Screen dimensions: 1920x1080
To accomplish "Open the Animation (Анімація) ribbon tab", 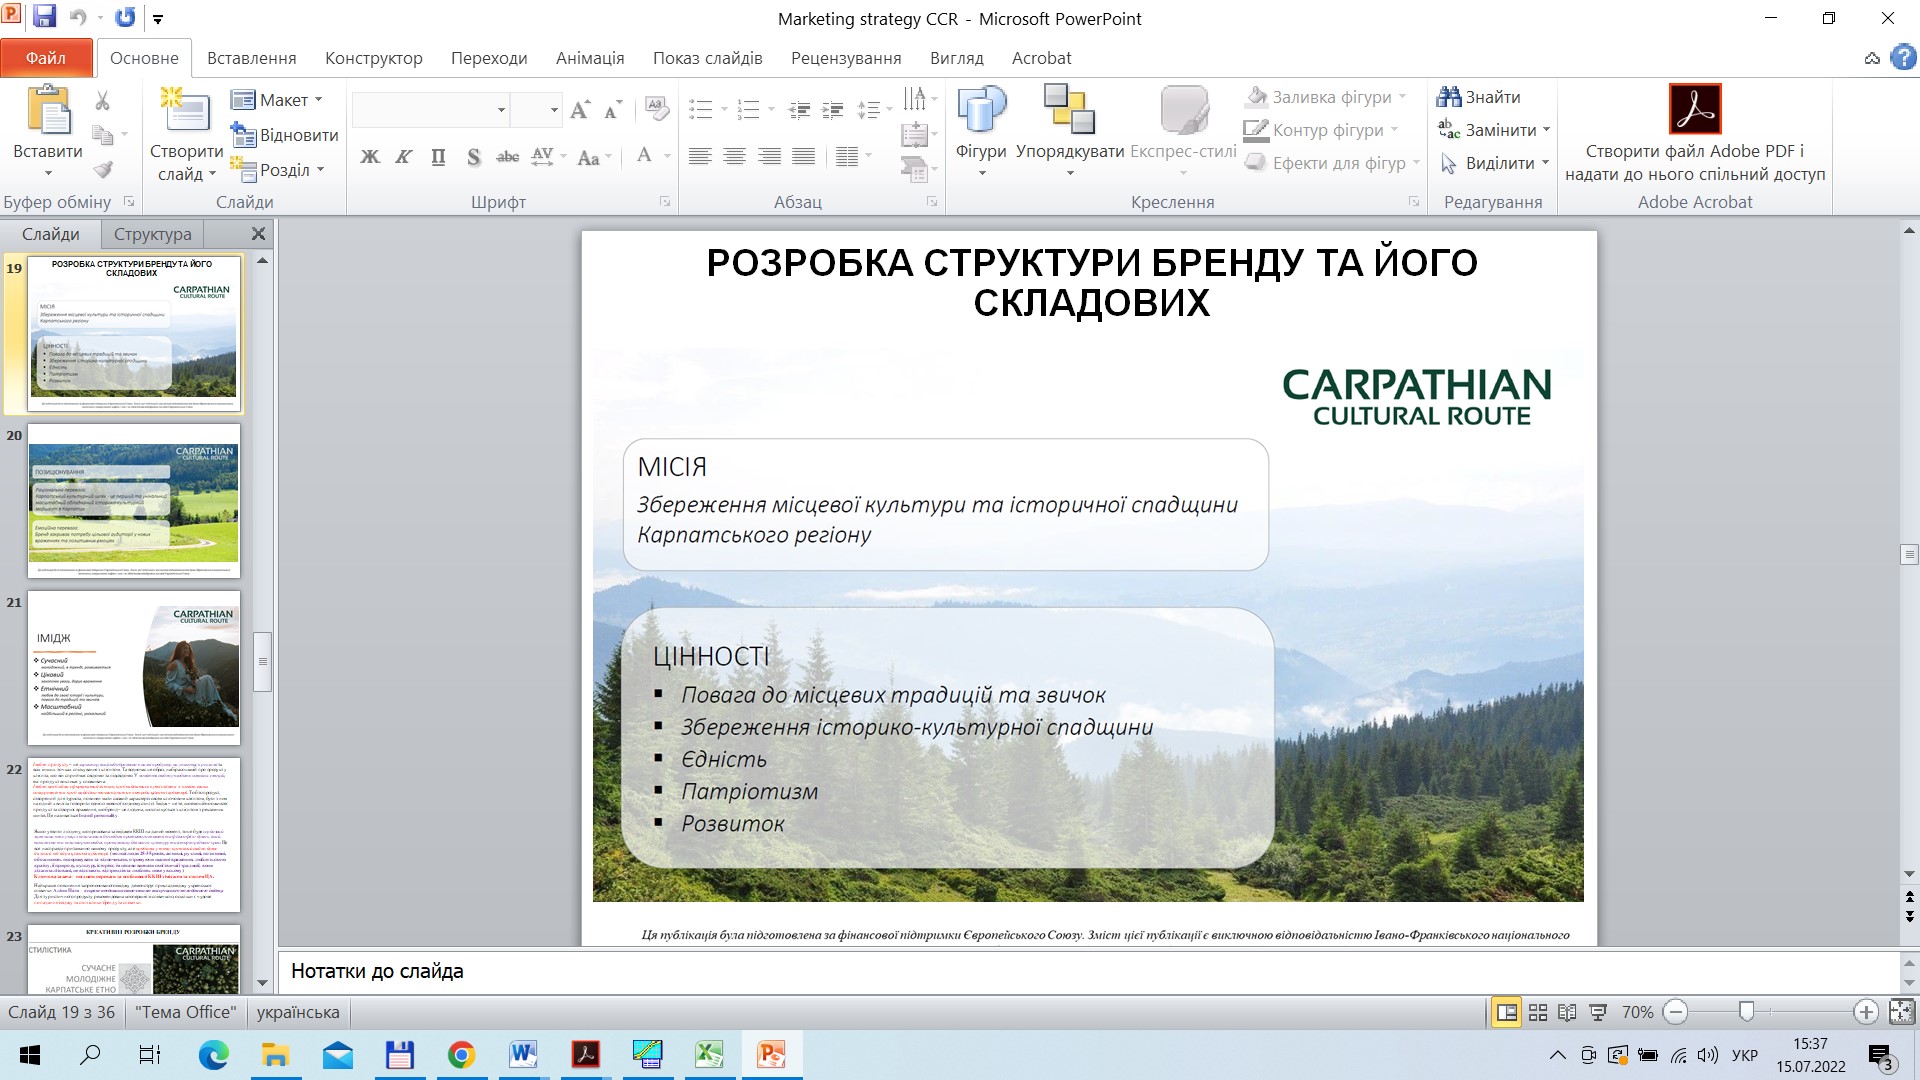I will point(590,58).
